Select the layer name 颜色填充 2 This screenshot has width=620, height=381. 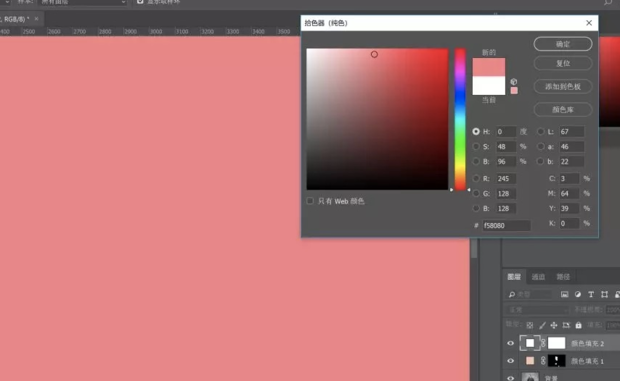click(x=587, y=343)
